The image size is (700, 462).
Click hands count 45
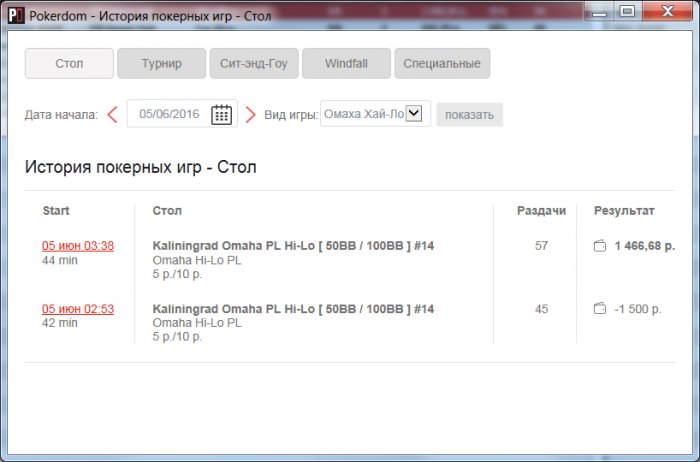click(x=541, y=309)
